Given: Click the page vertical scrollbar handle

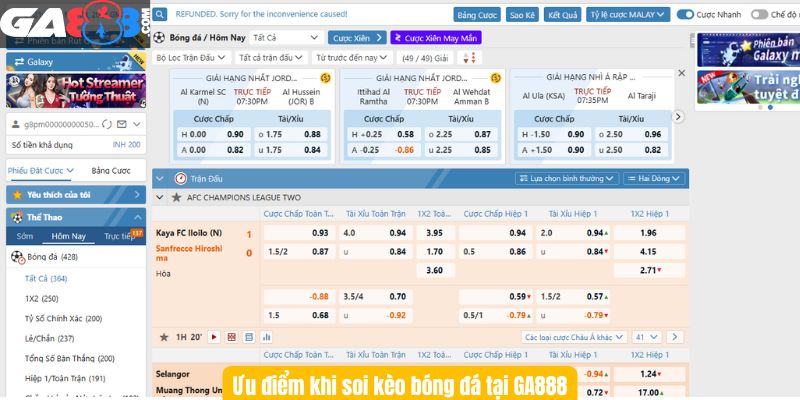Looking at the screenshot, I should point(692,40).
